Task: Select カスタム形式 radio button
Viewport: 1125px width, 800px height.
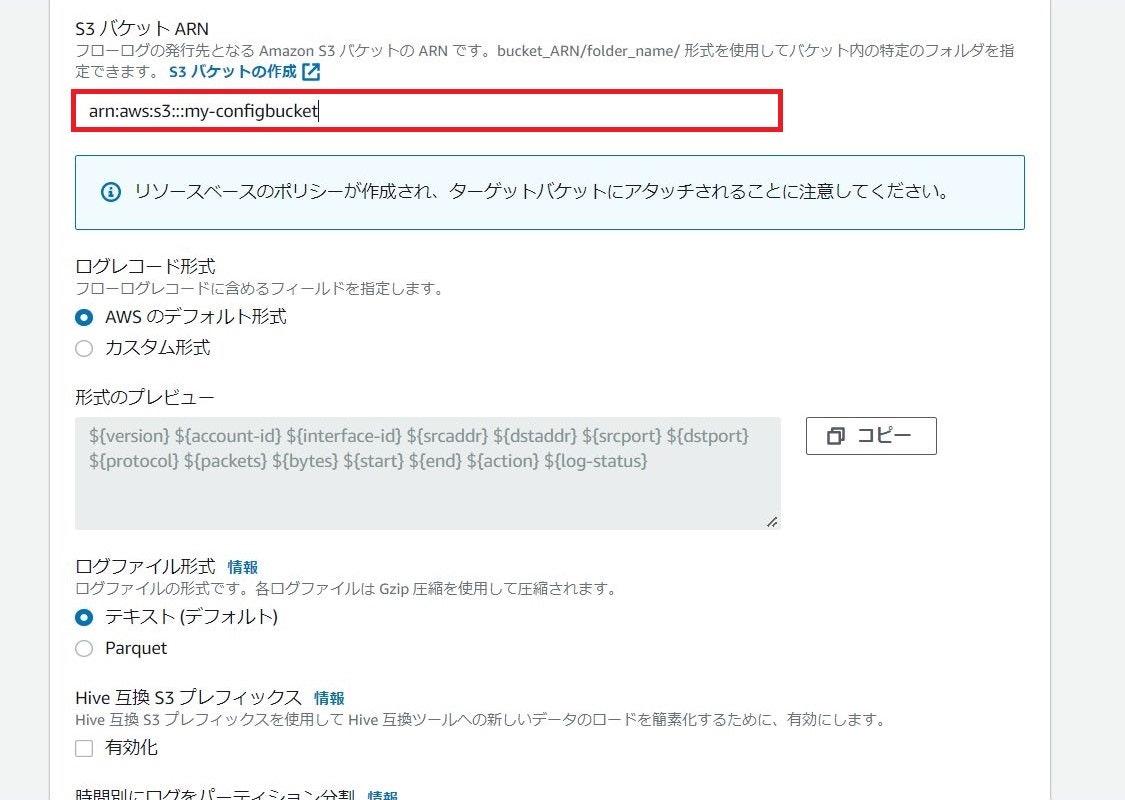Action: (x=84, y=348)
